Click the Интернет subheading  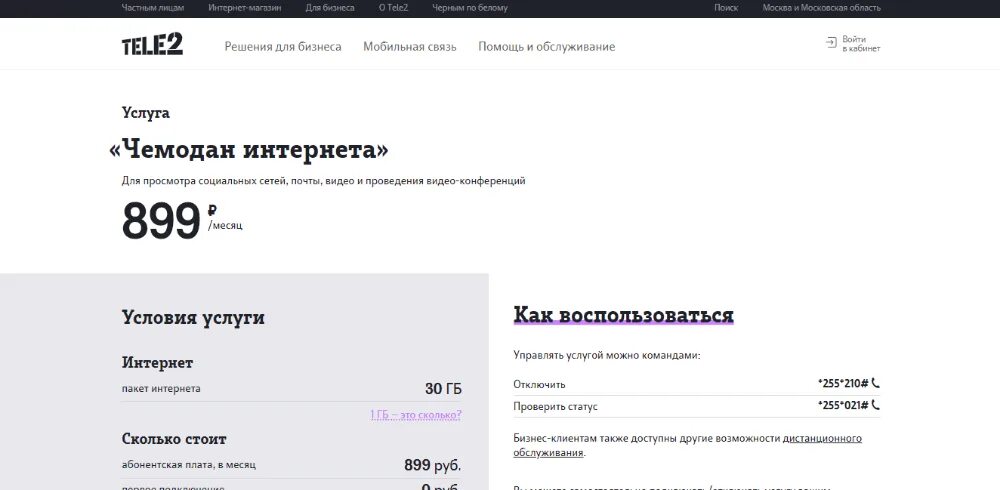(x=157, y=363)
